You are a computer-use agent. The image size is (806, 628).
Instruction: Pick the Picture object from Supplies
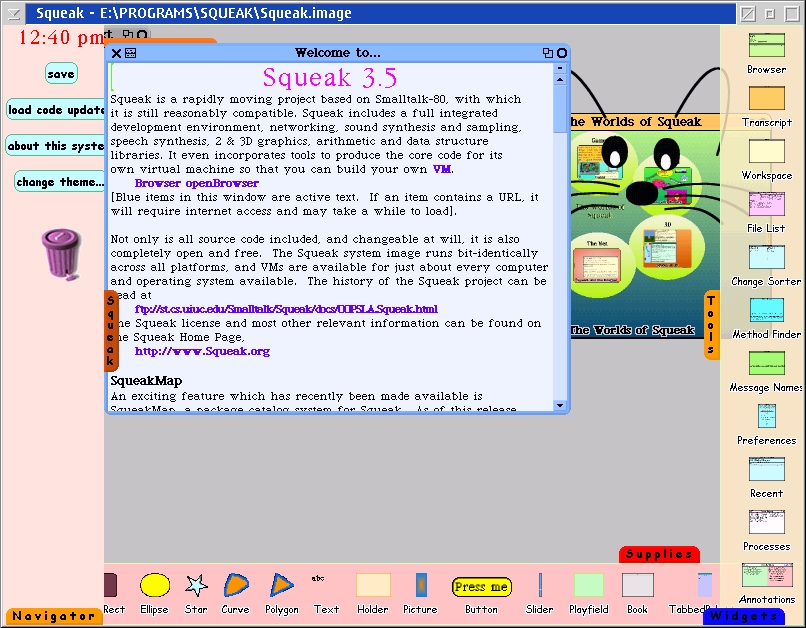coord(421,585)
